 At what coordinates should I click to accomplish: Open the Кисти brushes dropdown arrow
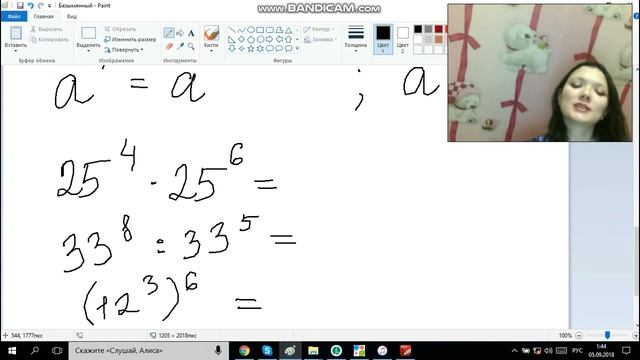coord(211,51)
